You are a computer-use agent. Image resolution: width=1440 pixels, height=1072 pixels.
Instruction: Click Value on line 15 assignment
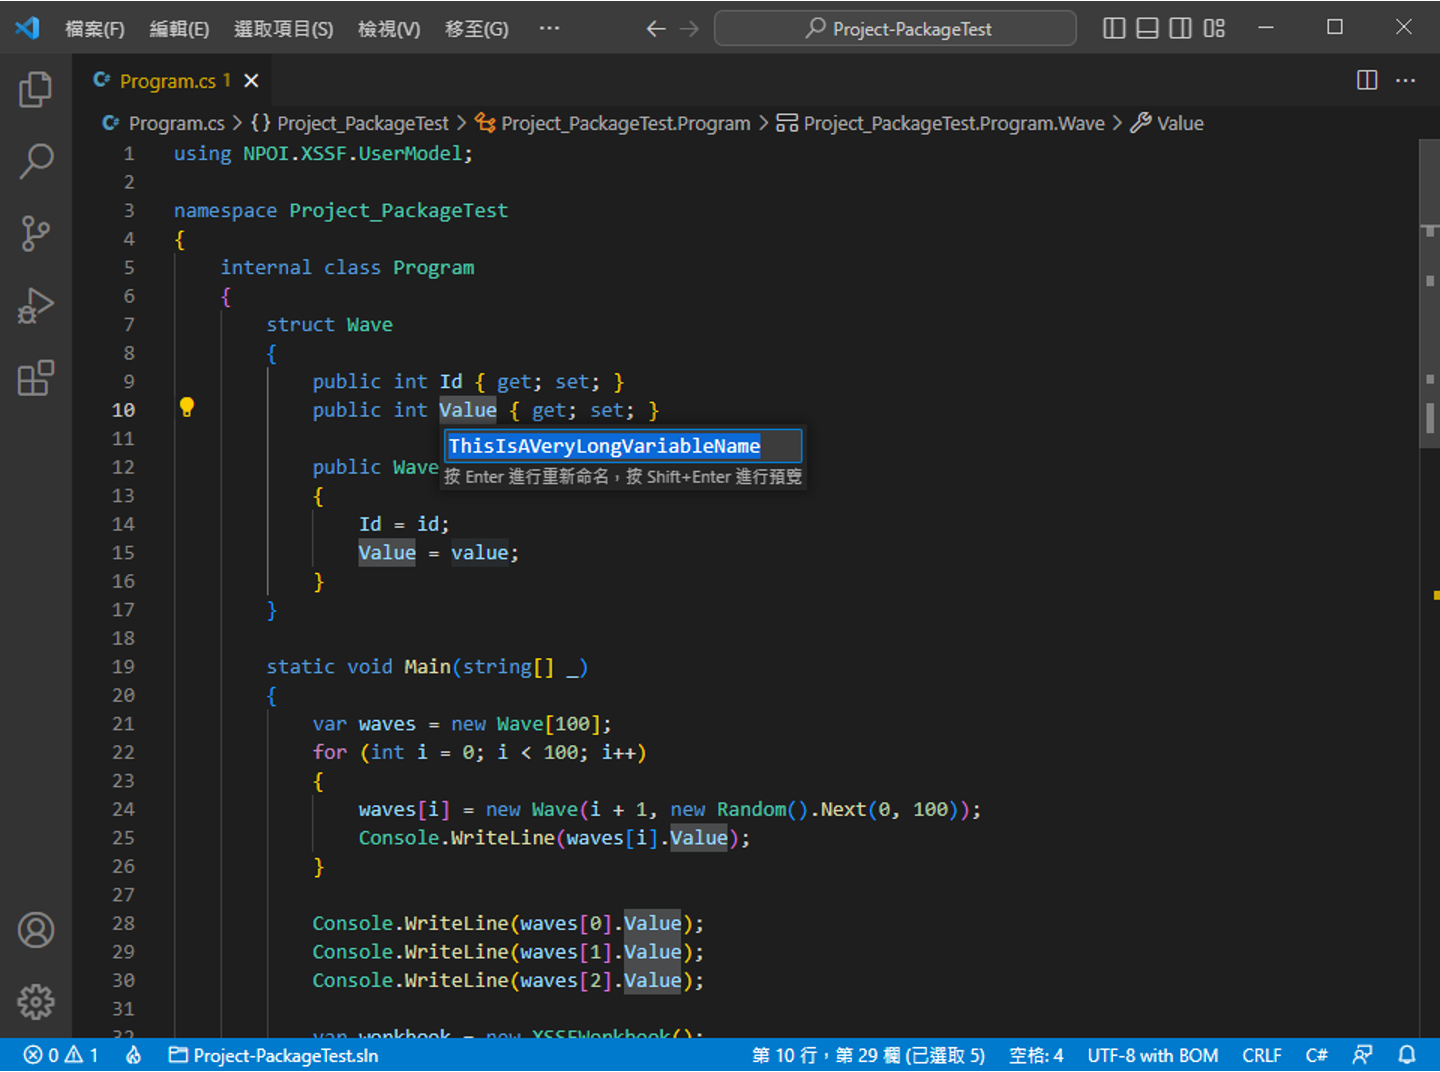[x=387, y=553]
